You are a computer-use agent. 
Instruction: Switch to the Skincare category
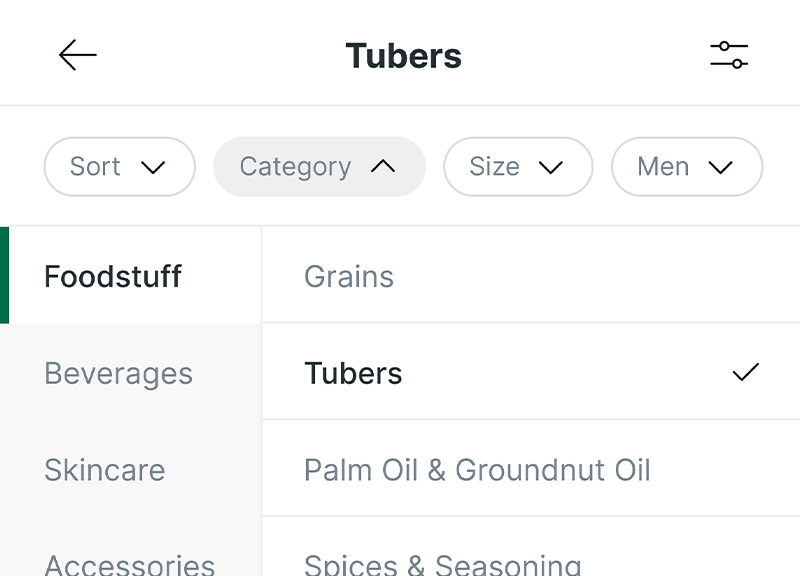pyautogui.click(x=104, y=470)
